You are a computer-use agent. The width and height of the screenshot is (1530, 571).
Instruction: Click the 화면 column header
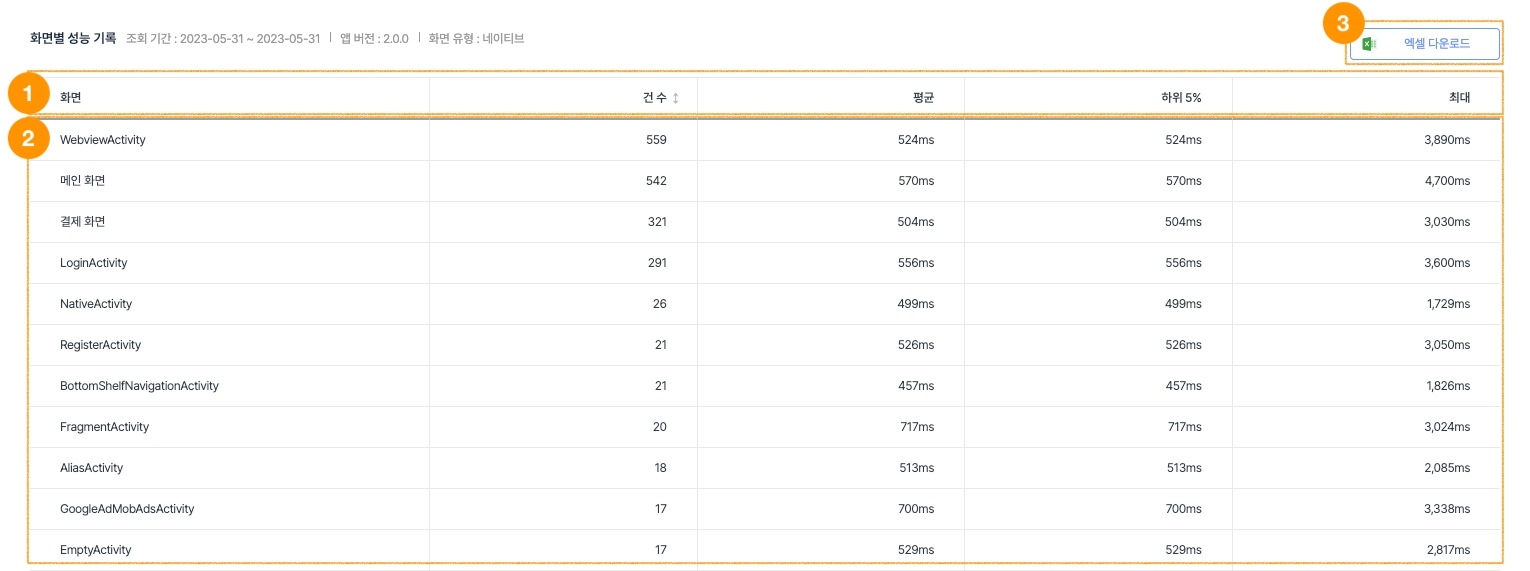coord(71,98)
